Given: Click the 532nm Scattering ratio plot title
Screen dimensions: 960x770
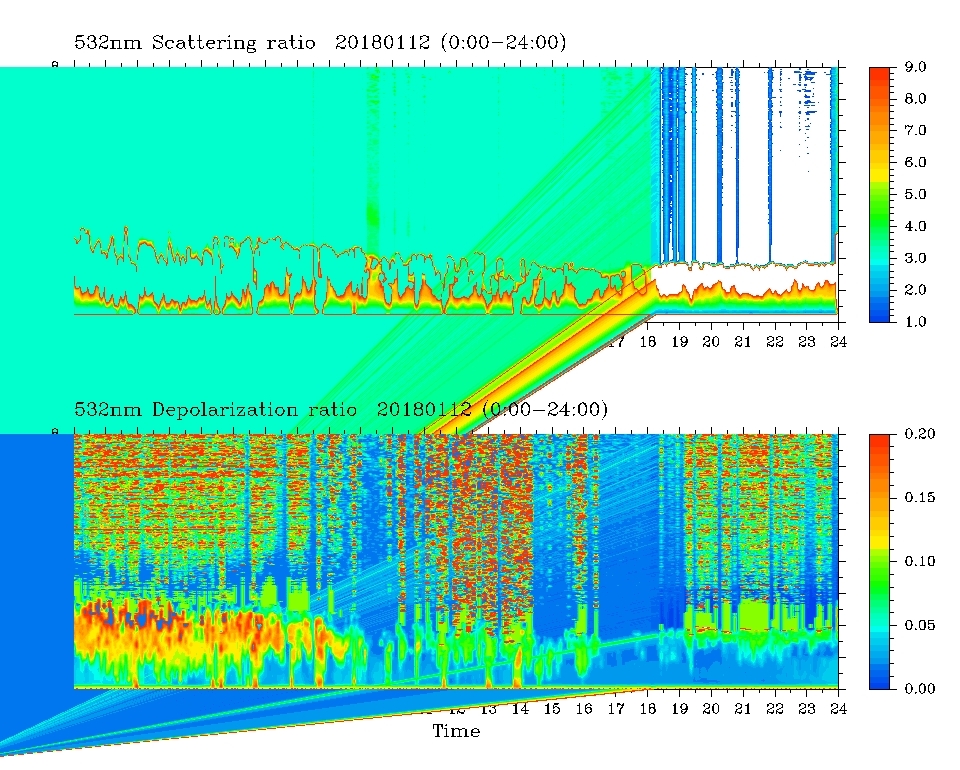Looking at the screenshot, I should pyautogui.click(x=320, y=42).
